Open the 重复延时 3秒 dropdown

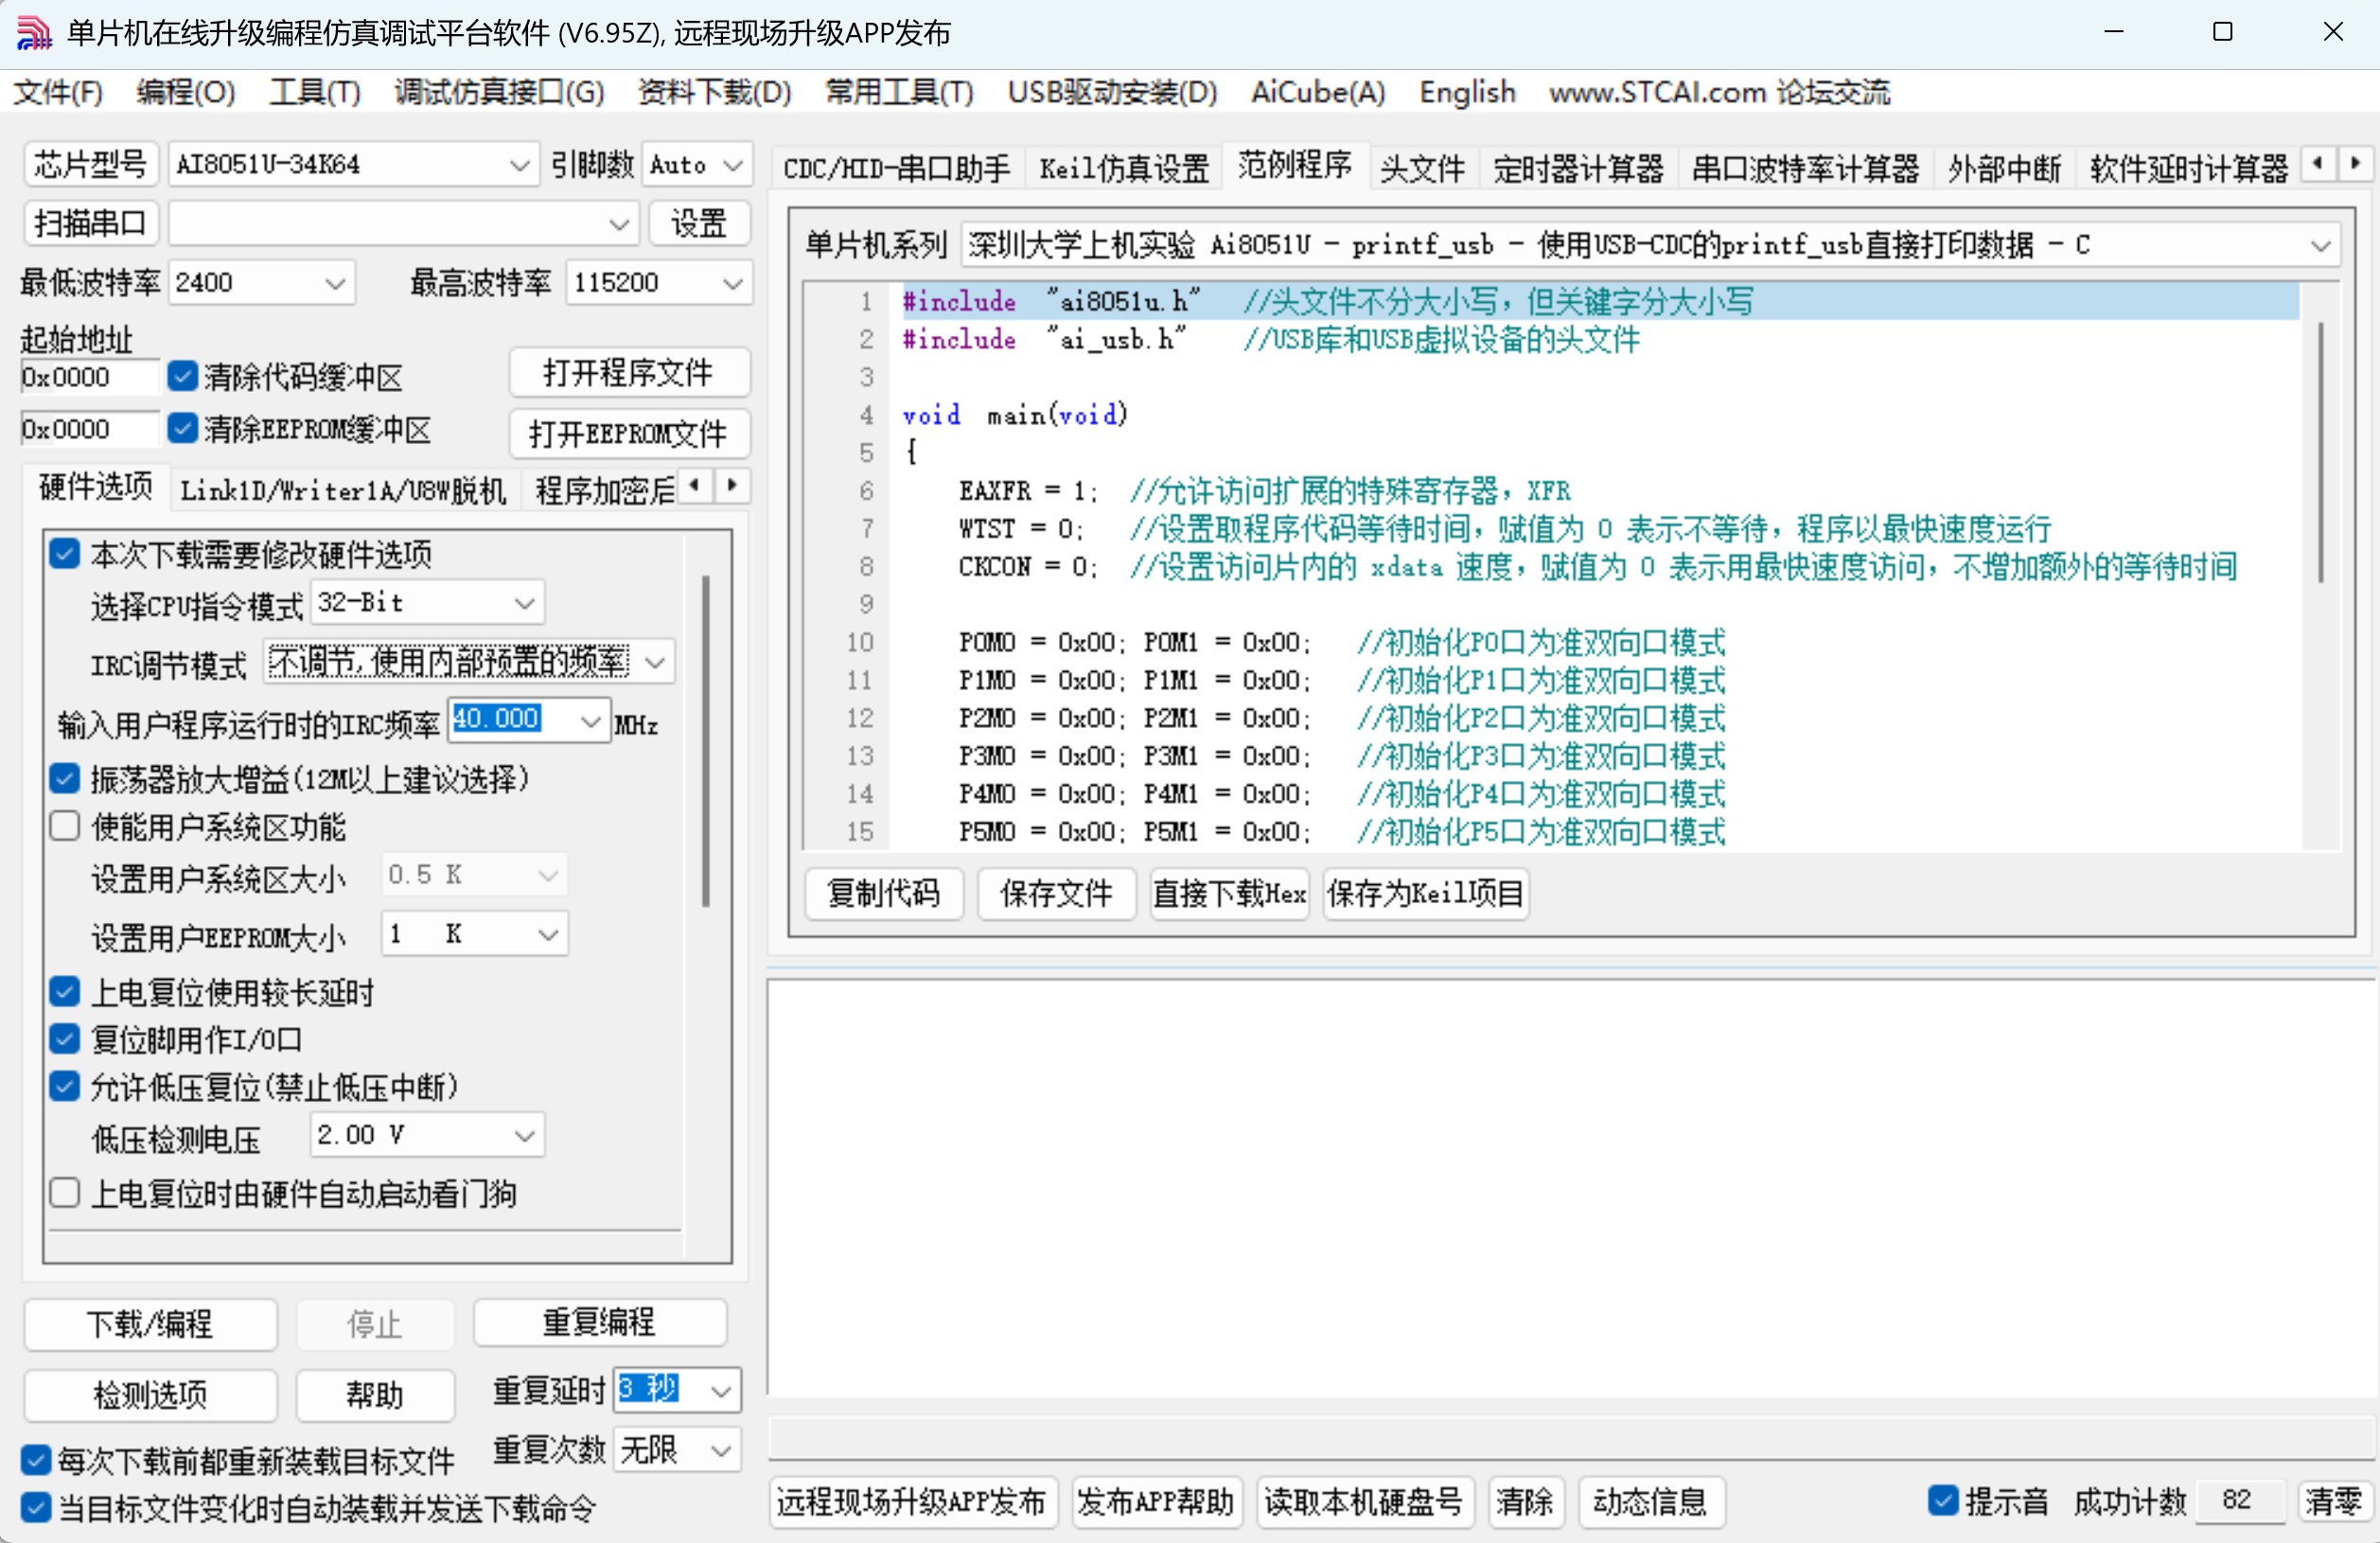point(677,1391)
